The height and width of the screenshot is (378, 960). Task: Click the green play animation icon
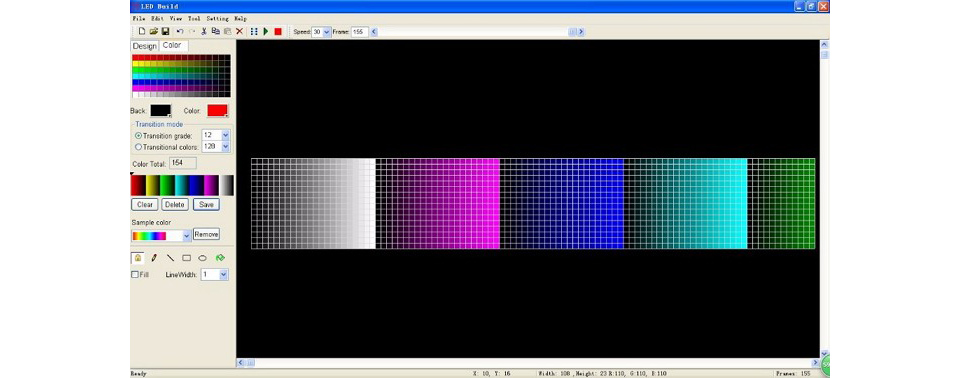coord(266,31)
